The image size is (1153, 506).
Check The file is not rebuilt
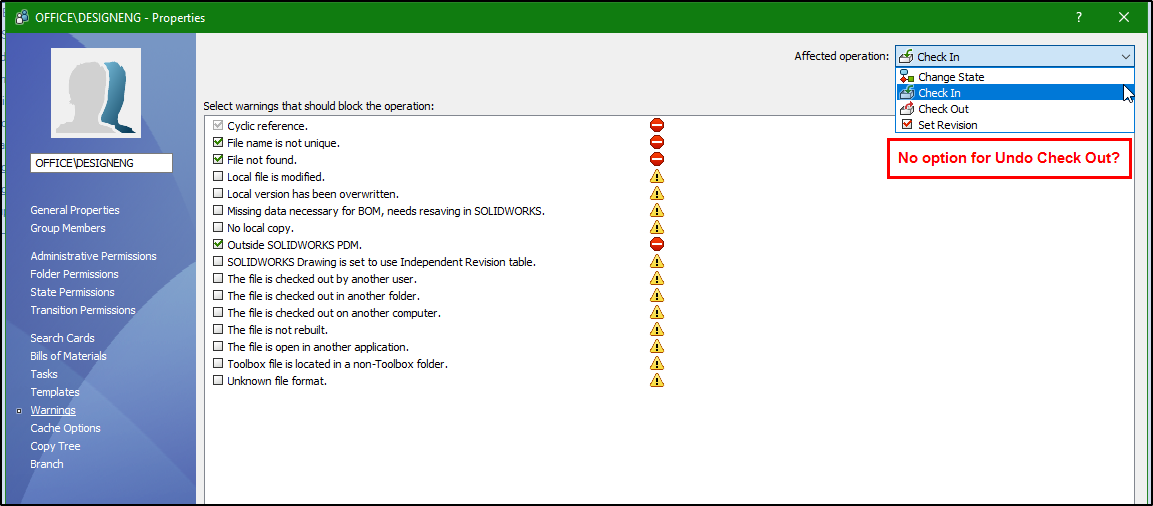pos(218,329)
